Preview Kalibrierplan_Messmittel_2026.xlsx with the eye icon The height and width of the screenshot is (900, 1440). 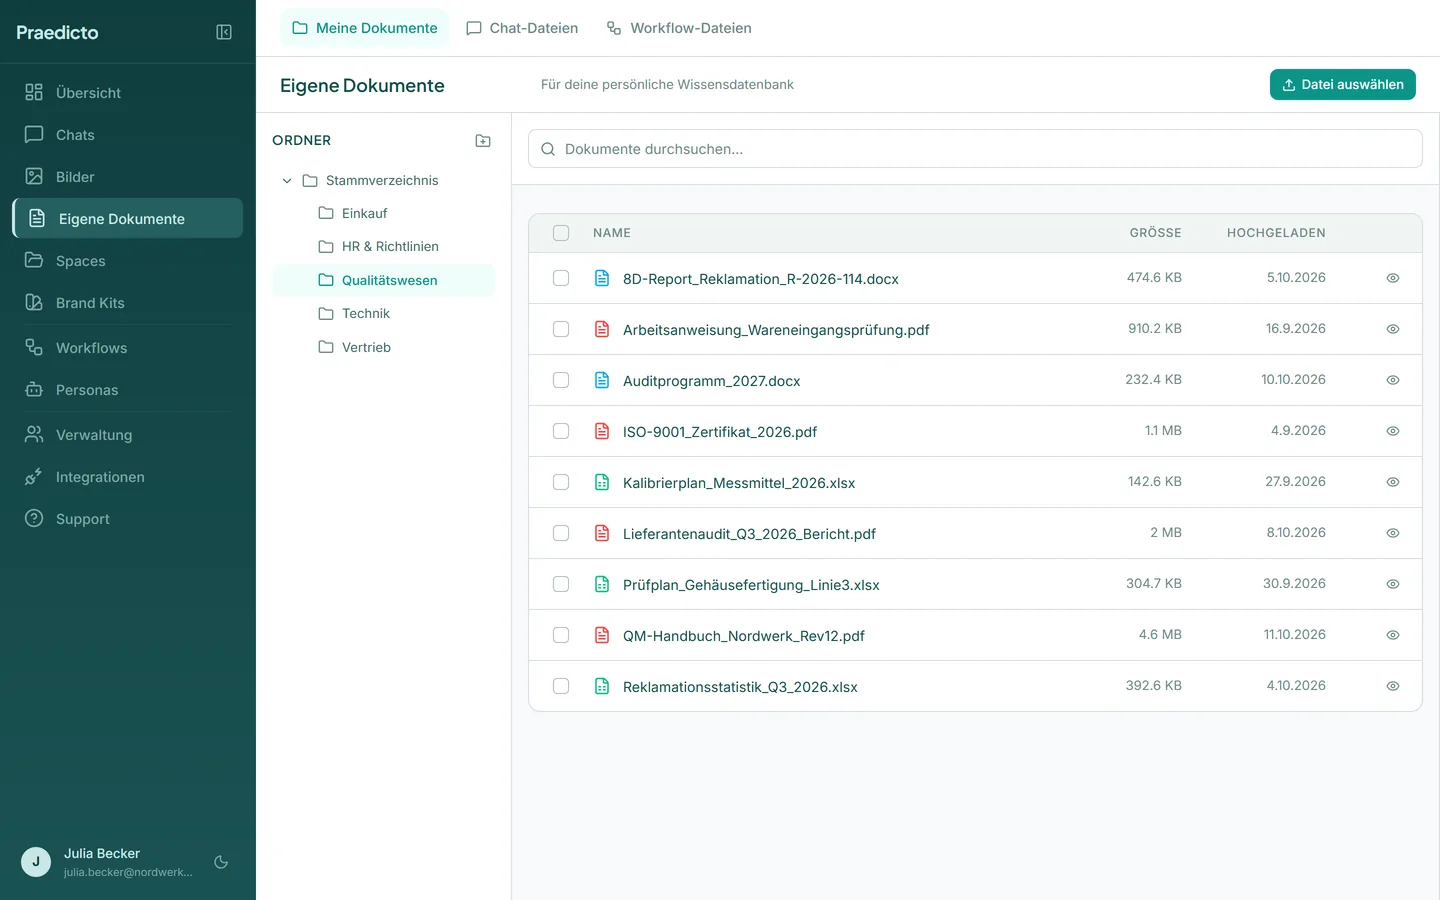(x=1392, y=482)
